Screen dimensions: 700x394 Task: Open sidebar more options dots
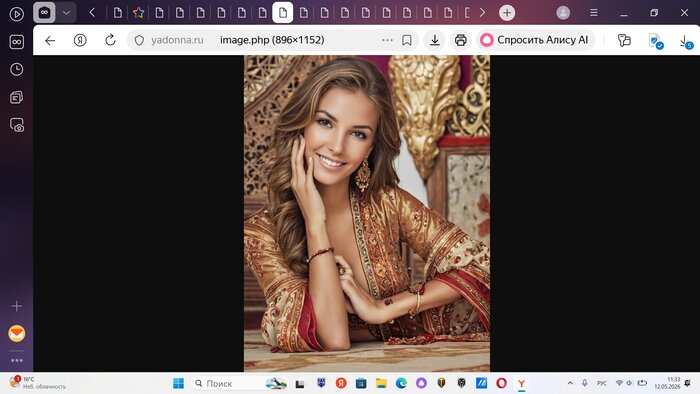coord(17,360)
